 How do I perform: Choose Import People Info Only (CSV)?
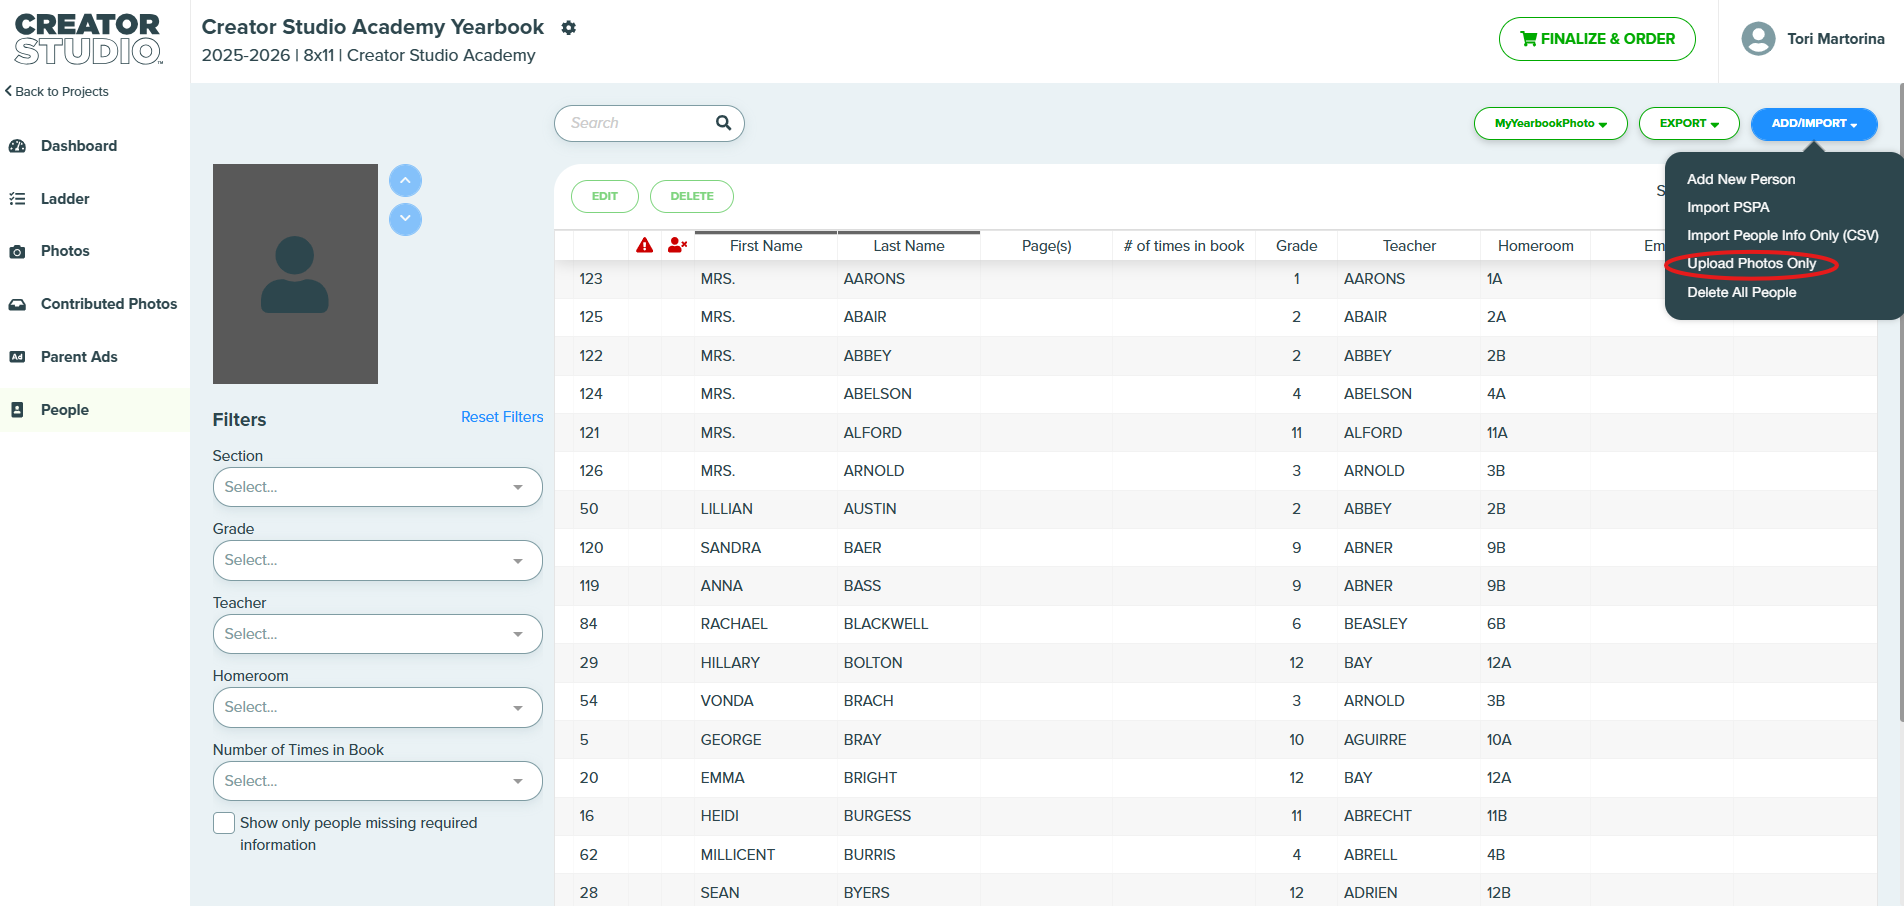coord(1783,235)
